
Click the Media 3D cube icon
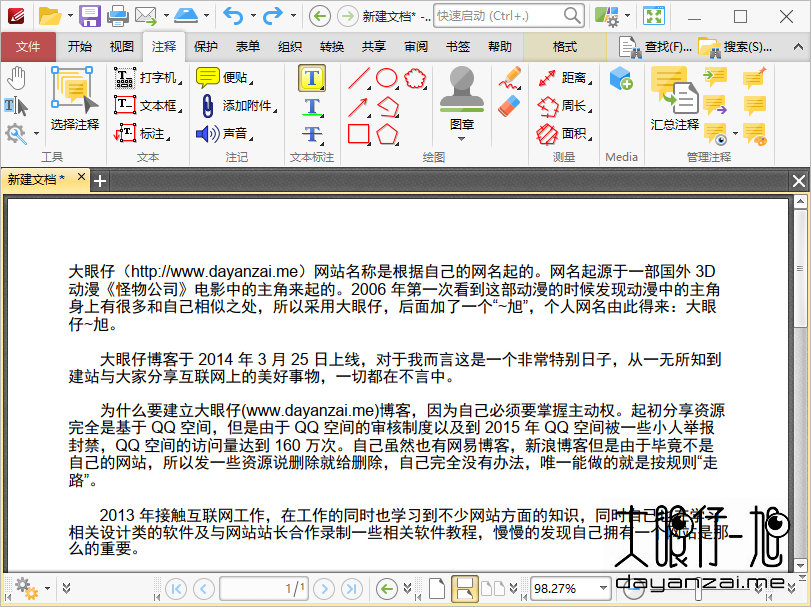coord(621,79)
